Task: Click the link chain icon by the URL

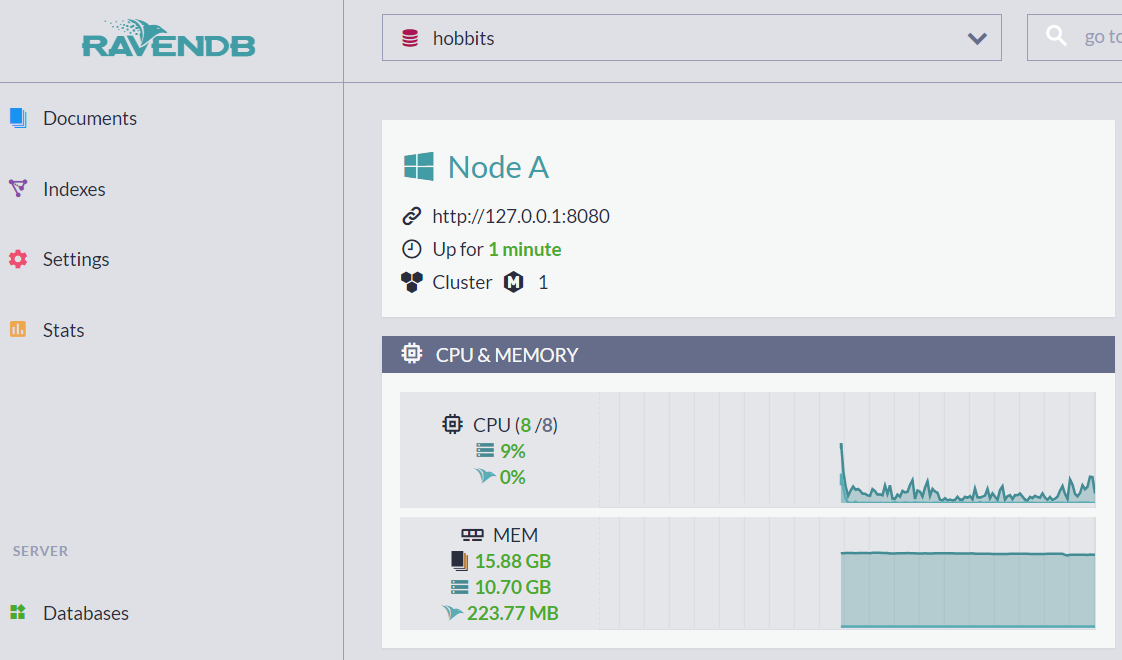Action: coord(411,216)
